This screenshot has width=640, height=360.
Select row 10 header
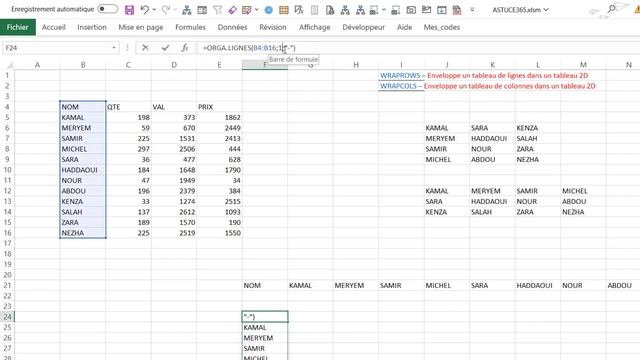(x=7, y=170)
